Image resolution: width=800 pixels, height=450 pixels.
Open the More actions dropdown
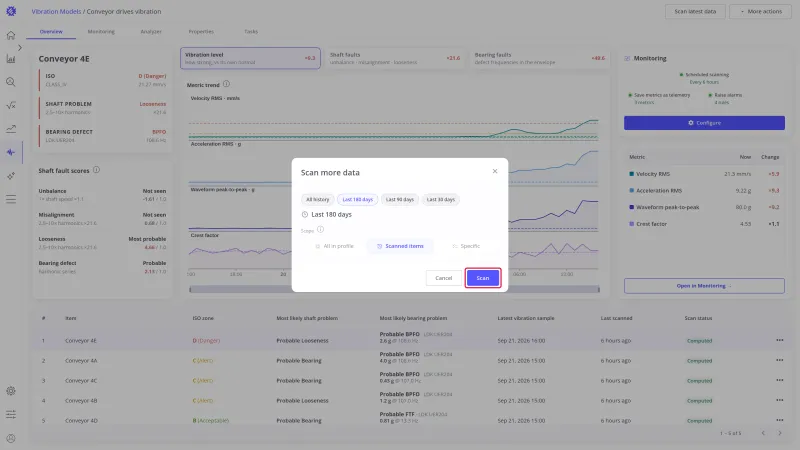(x=760, y=11)
